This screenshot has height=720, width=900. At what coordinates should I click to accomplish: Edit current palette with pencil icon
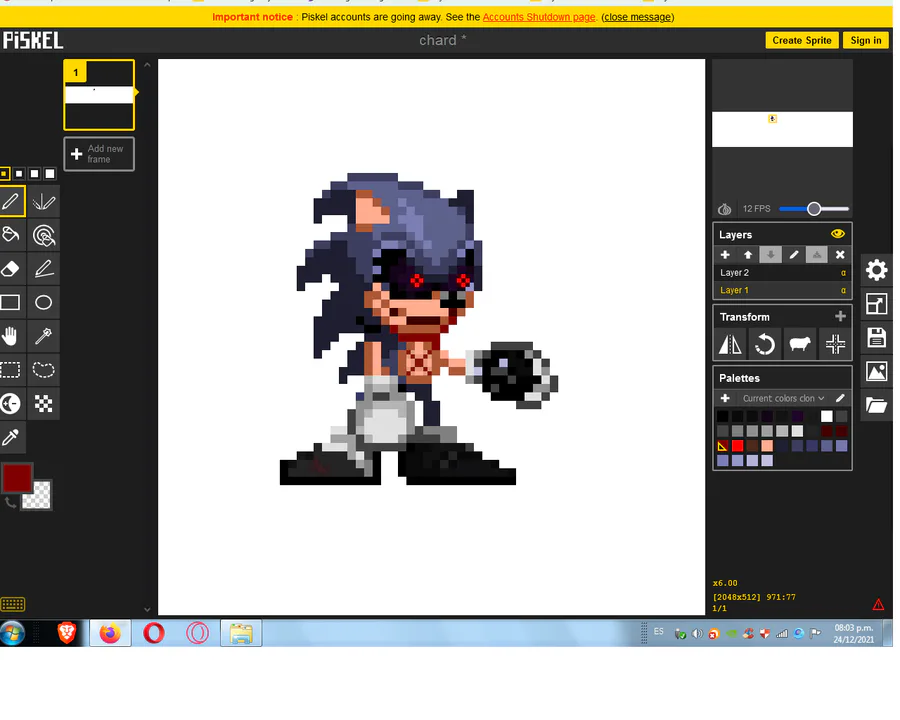[x=840, y=398]
